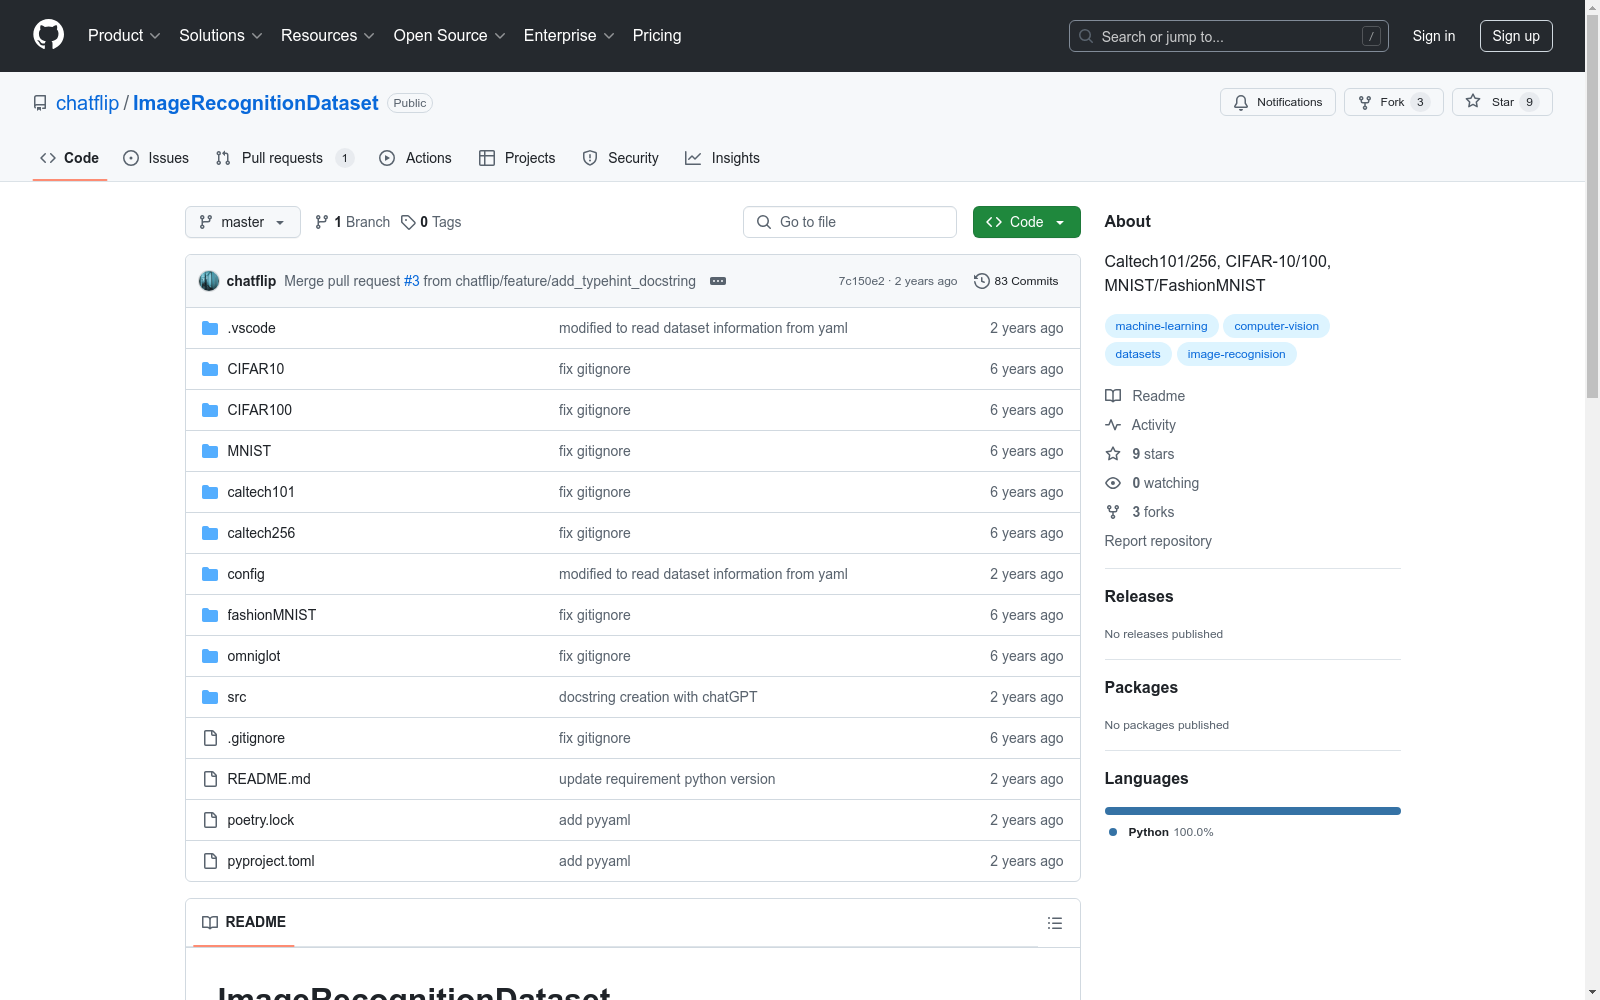Click the book icon beside Readme
Viewport: 1600px width, 1000px height.
(x=1113, y=396)
